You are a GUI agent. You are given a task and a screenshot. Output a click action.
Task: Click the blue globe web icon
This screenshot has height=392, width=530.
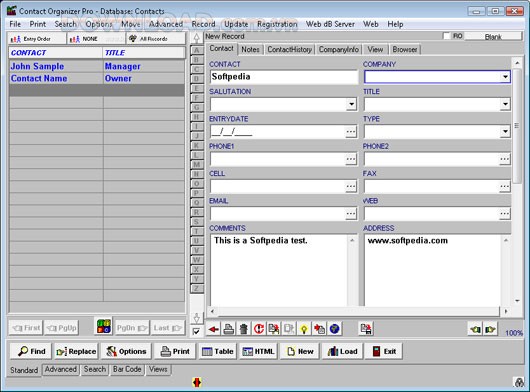coord(335,328)
